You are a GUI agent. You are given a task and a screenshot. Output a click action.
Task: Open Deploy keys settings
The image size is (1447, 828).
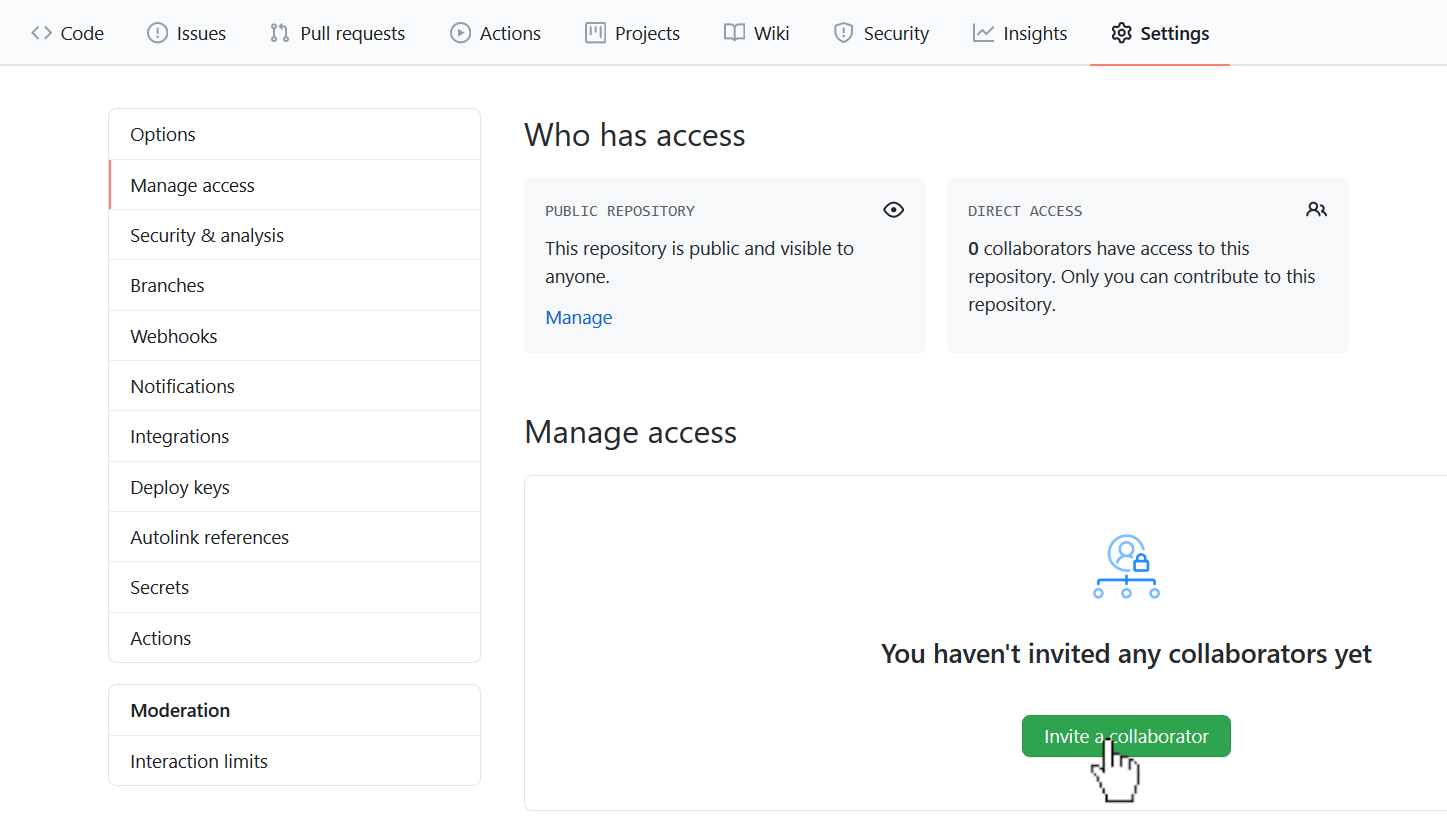(295, 487)
